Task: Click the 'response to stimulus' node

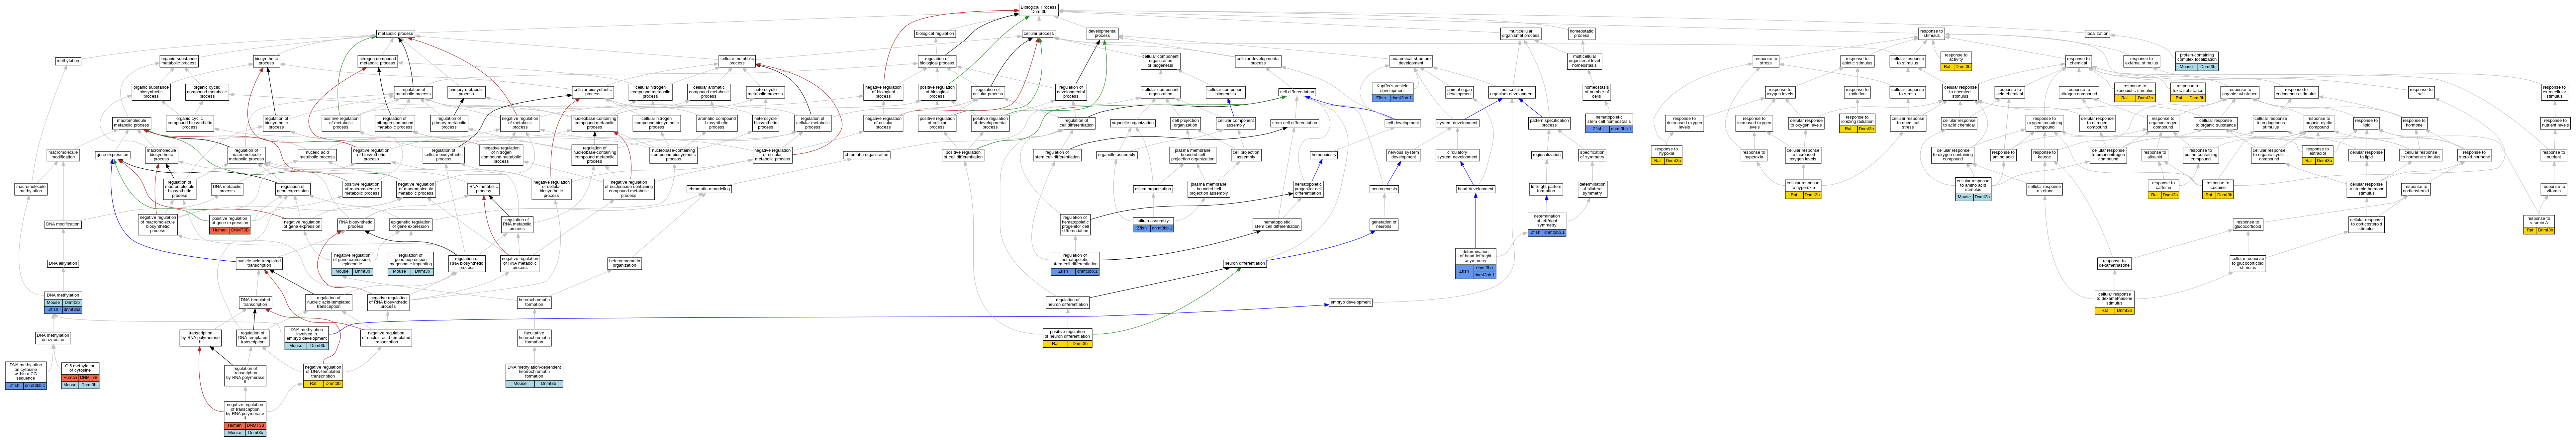Action: [1931, 34]
